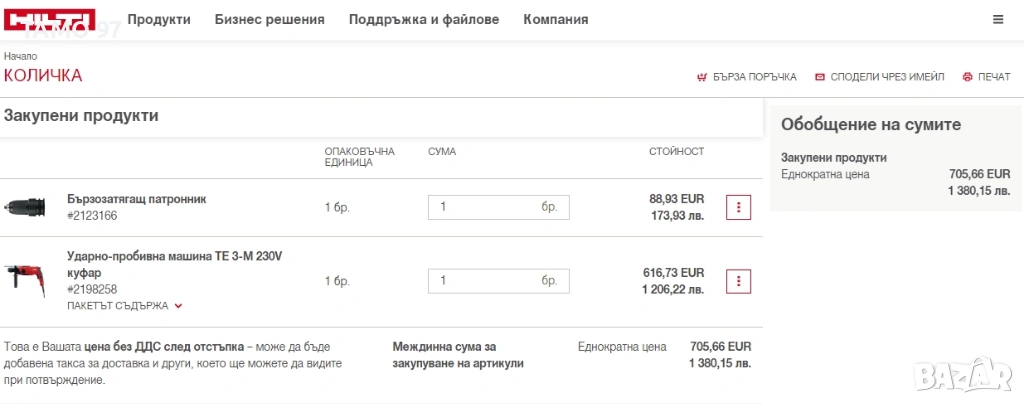Viewport: 1024px width, 404px height.
Task: Open the 'Бързозатягащ патронник' product link
Action: [x=136, y=199]
